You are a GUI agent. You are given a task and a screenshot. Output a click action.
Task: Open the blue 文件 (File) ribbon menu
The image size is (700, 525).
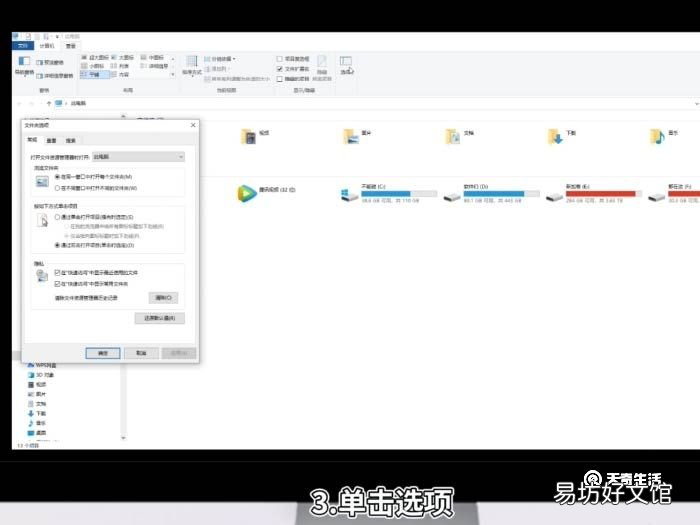pyautogui.click(x=23, y=46)
